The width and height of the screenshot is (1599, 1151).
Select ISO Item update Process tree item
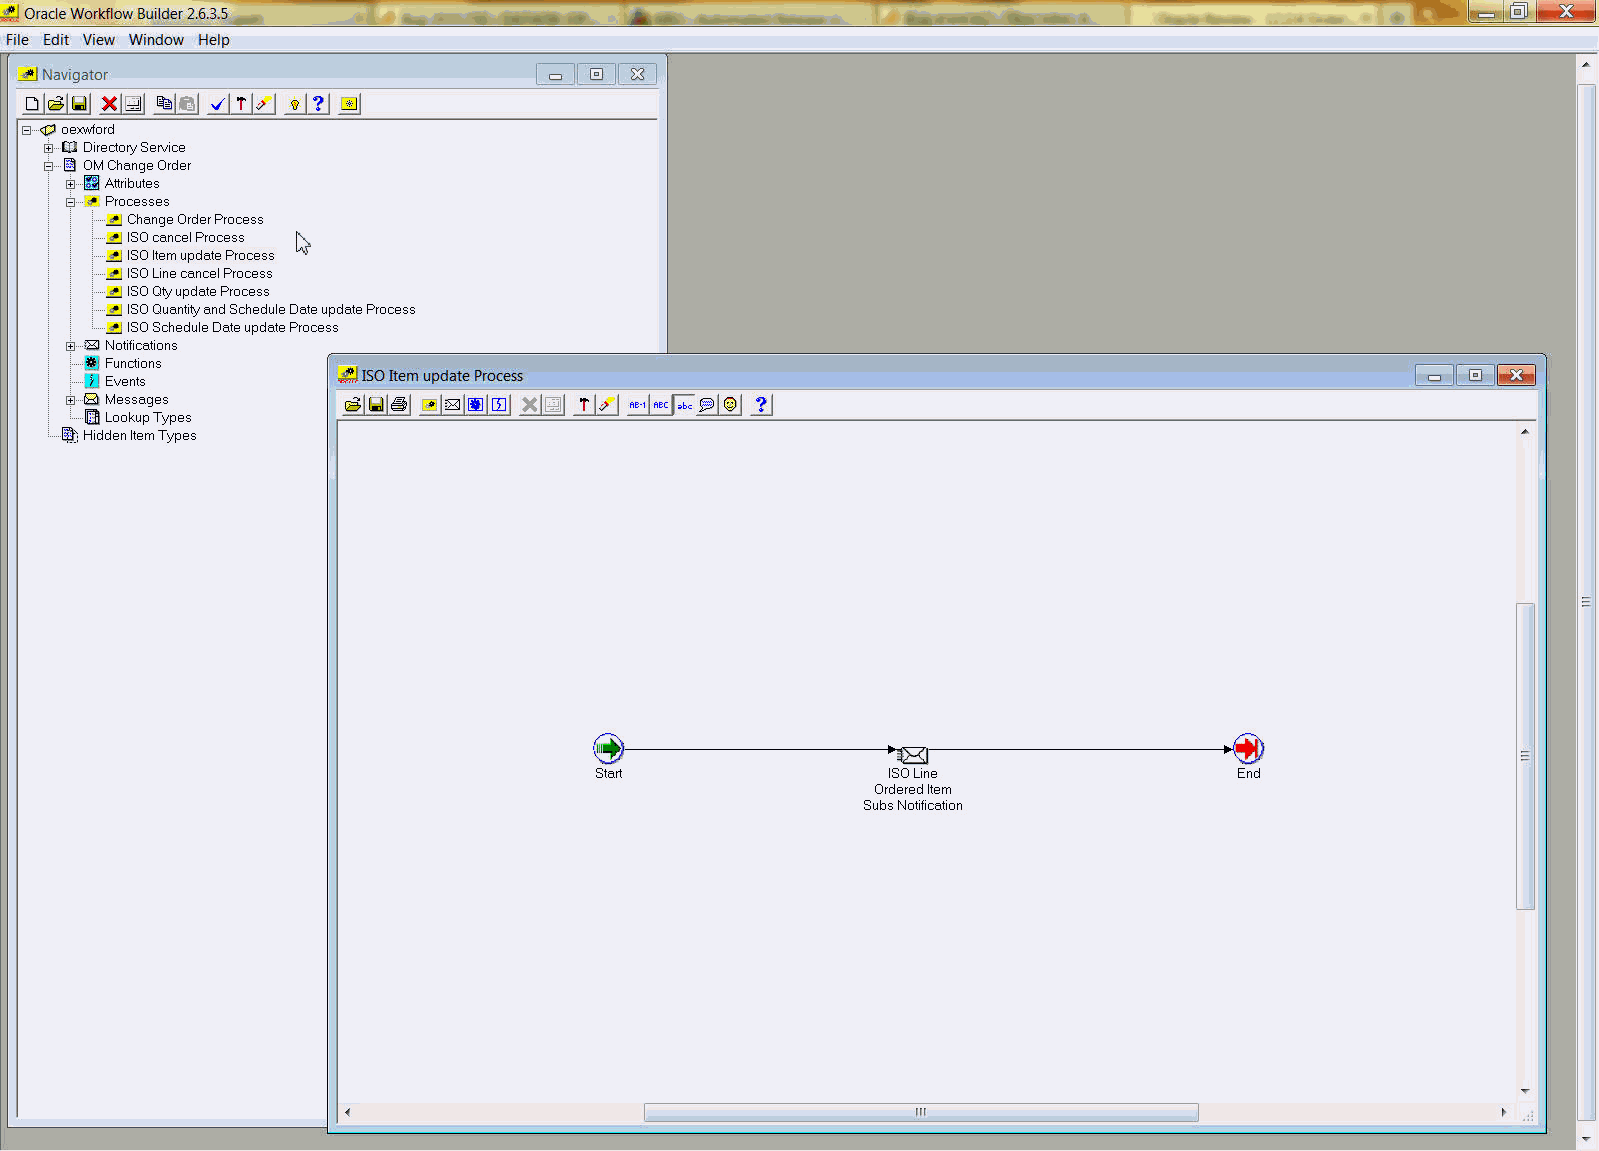point(200,256)
